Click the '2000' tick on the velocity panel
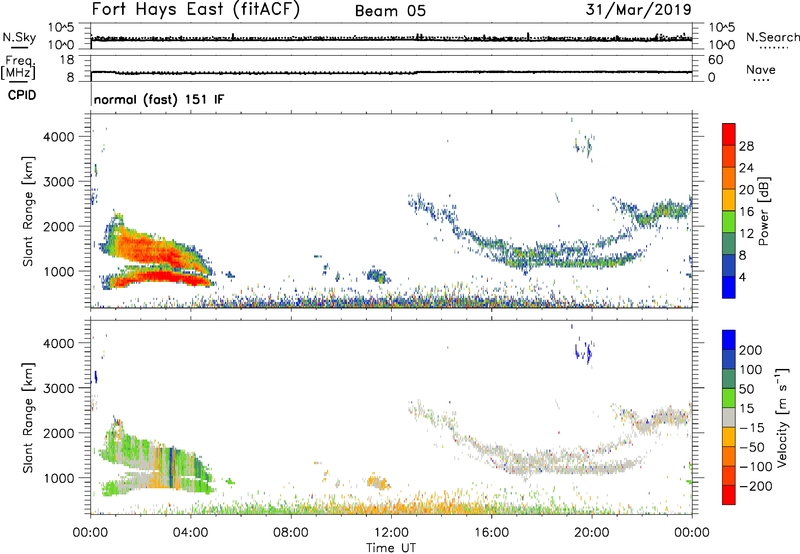 (x=58, y=433)
